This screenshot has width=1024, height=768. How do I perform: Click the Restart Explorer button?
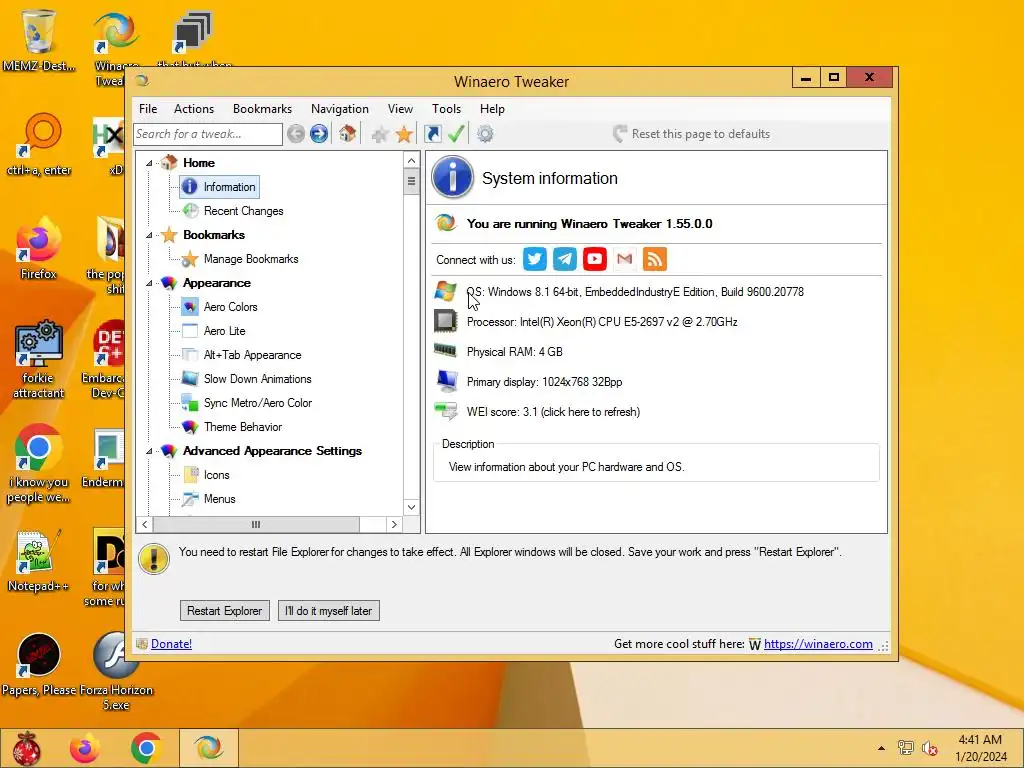tap(225, 611)
